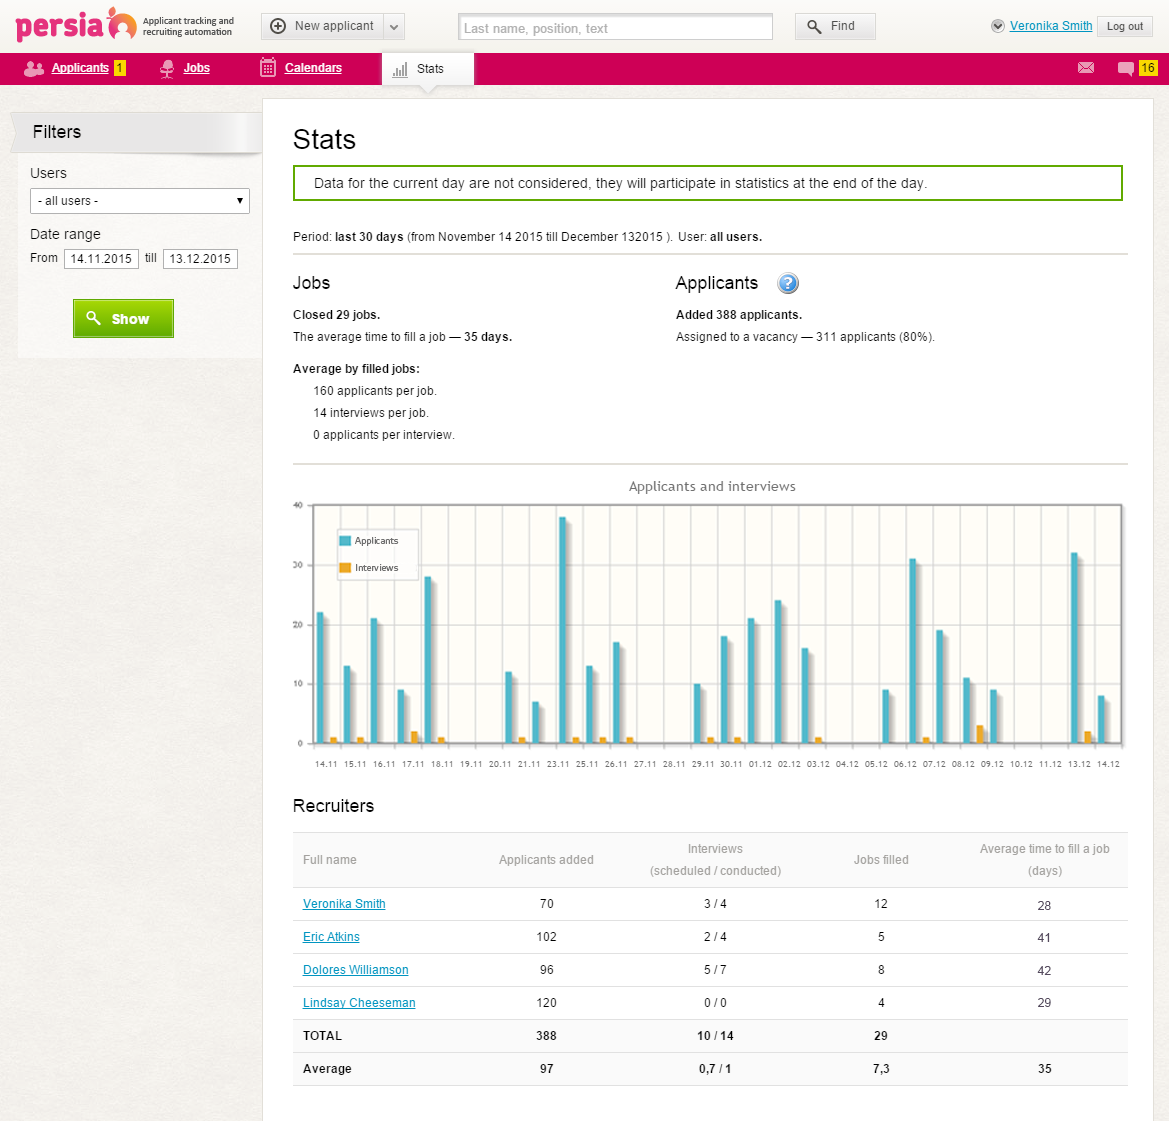
Task: Focus the search field for last name
Action: click(x=615, y=28)
